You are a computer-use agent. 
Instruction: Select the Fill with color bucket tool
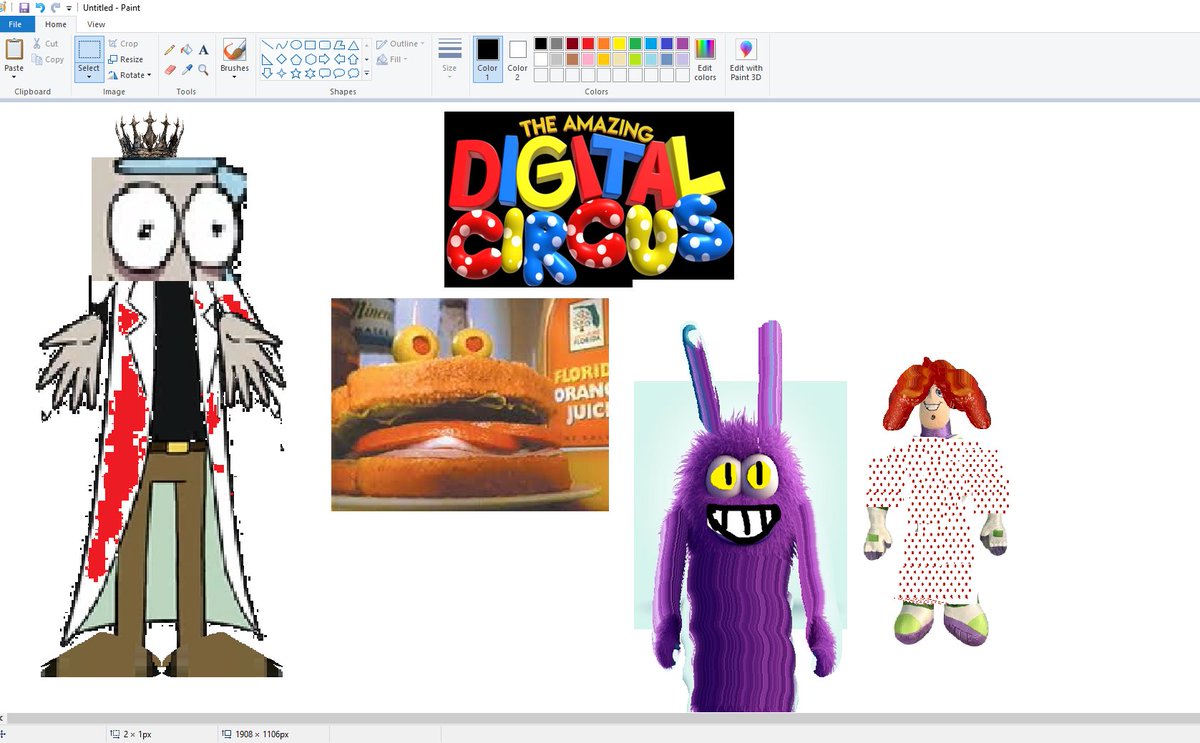click(x=186, y=49)
